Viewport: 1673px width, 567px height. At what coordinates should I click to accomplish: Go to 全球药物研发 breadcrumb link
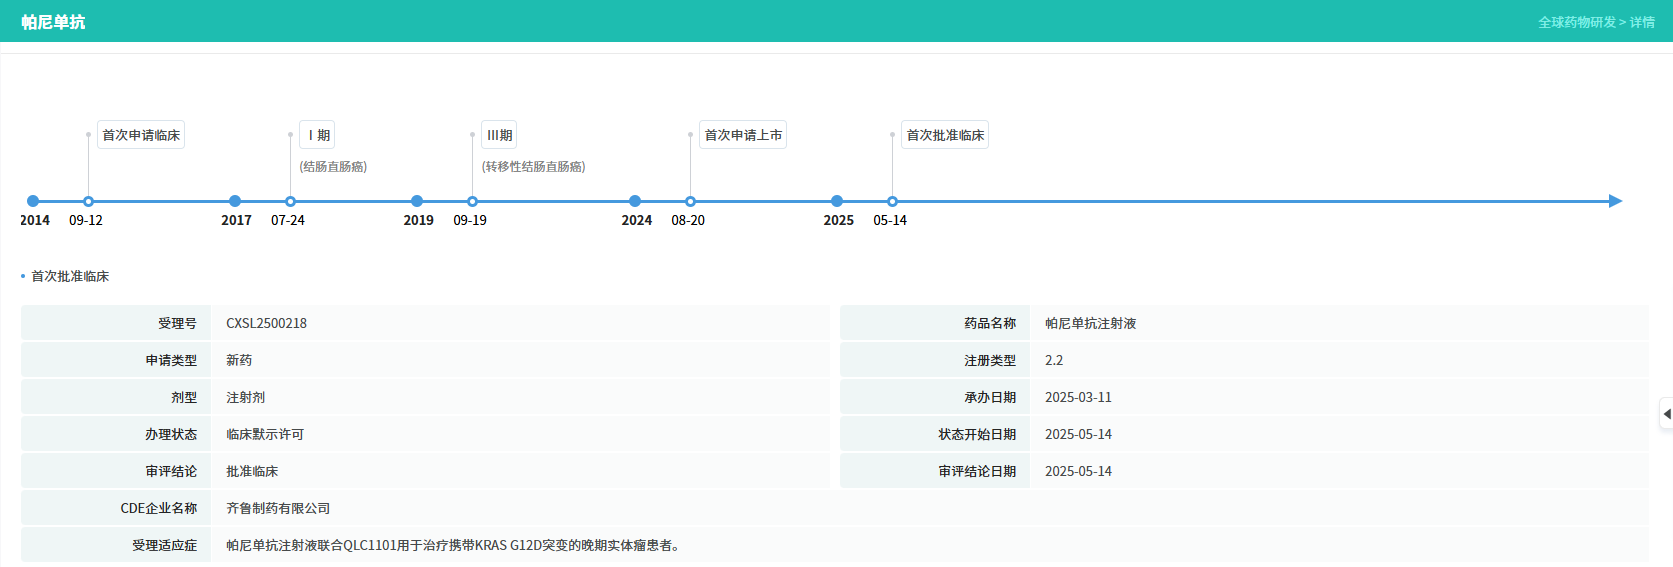(1576, 22)
